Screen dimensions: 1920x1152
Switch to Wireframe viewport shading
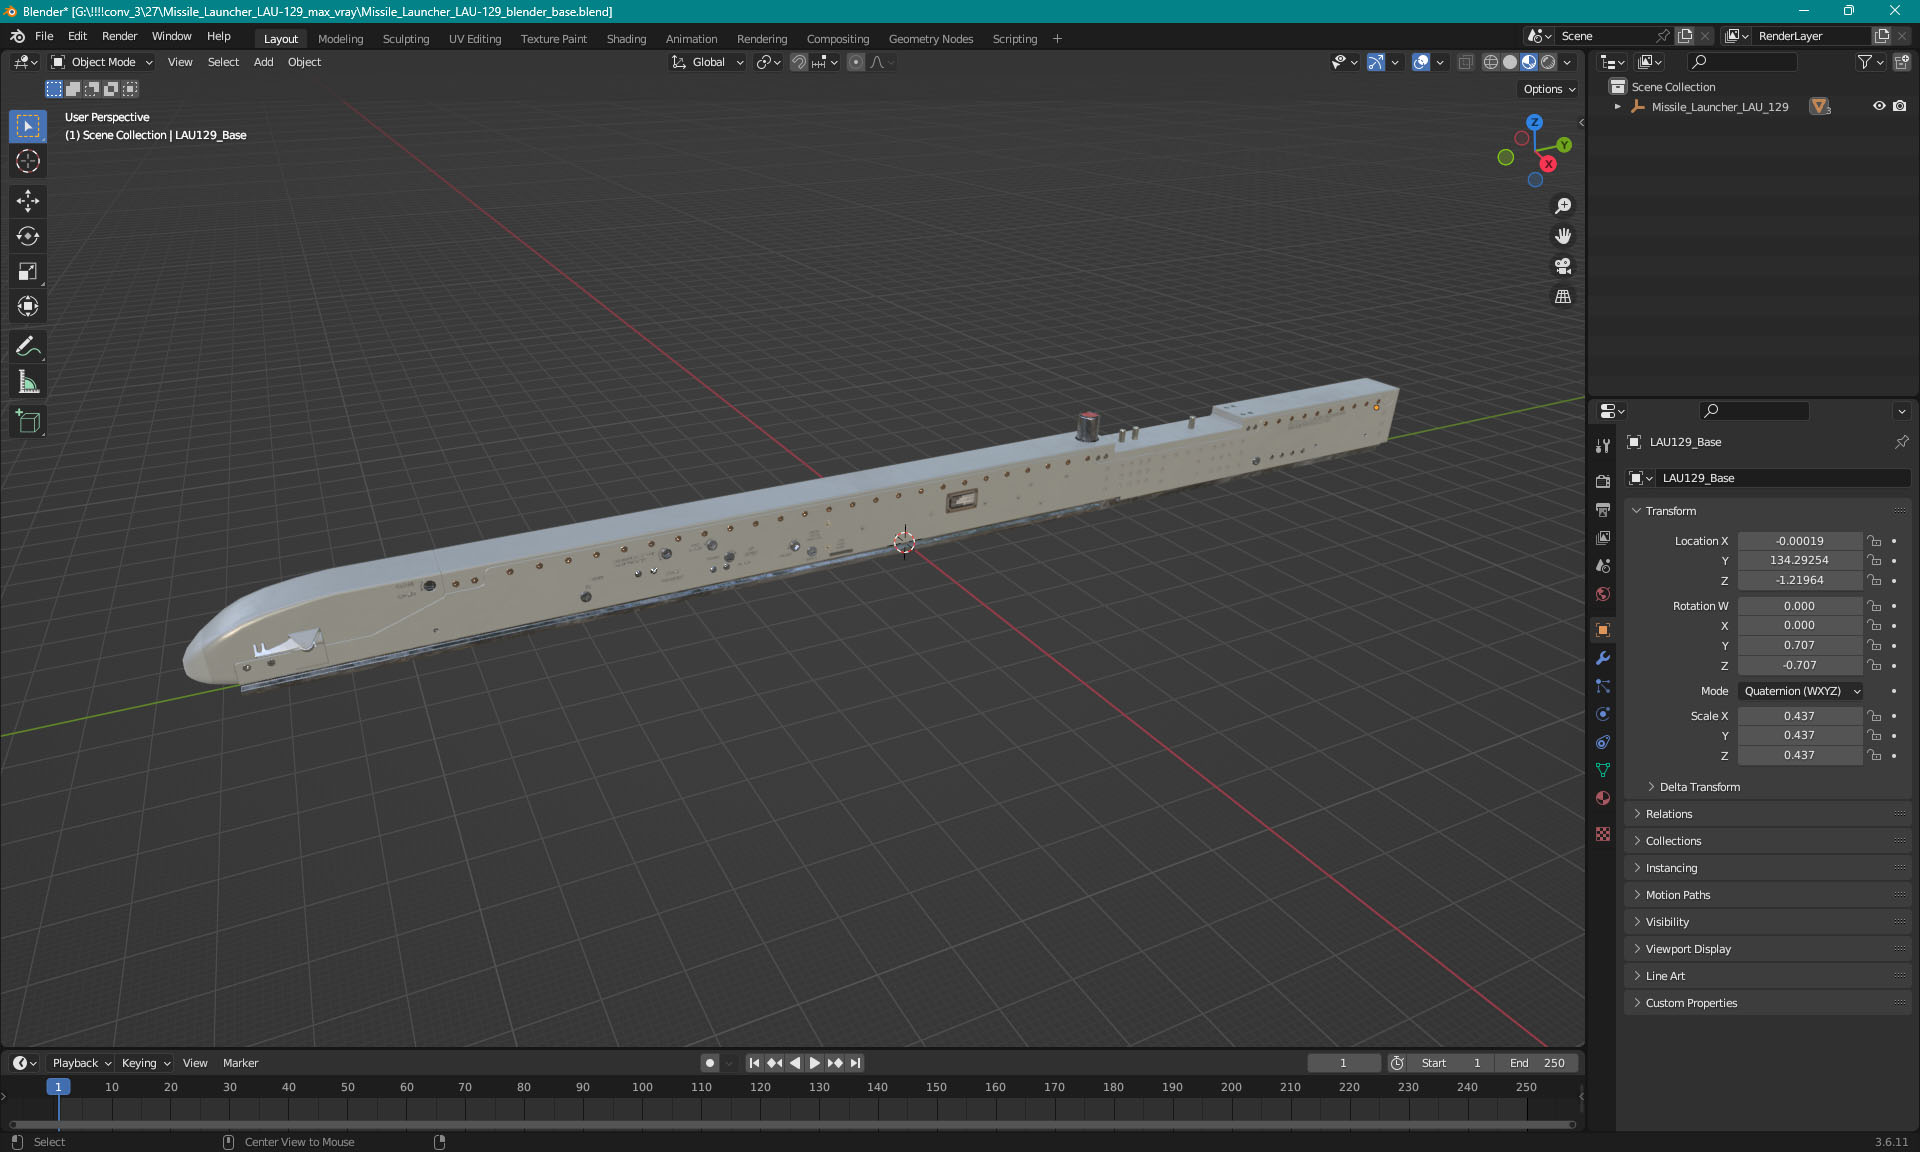point(1491,62)
